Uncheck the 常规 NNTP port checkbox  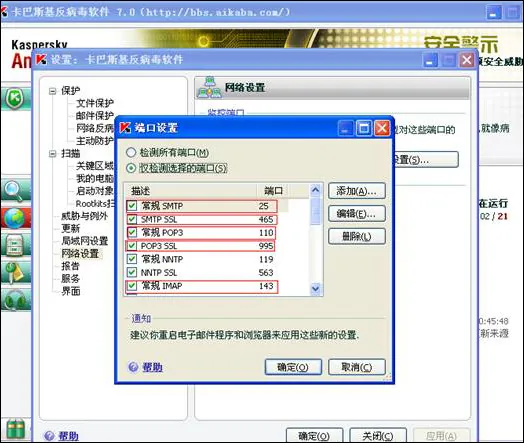(132, 259)
